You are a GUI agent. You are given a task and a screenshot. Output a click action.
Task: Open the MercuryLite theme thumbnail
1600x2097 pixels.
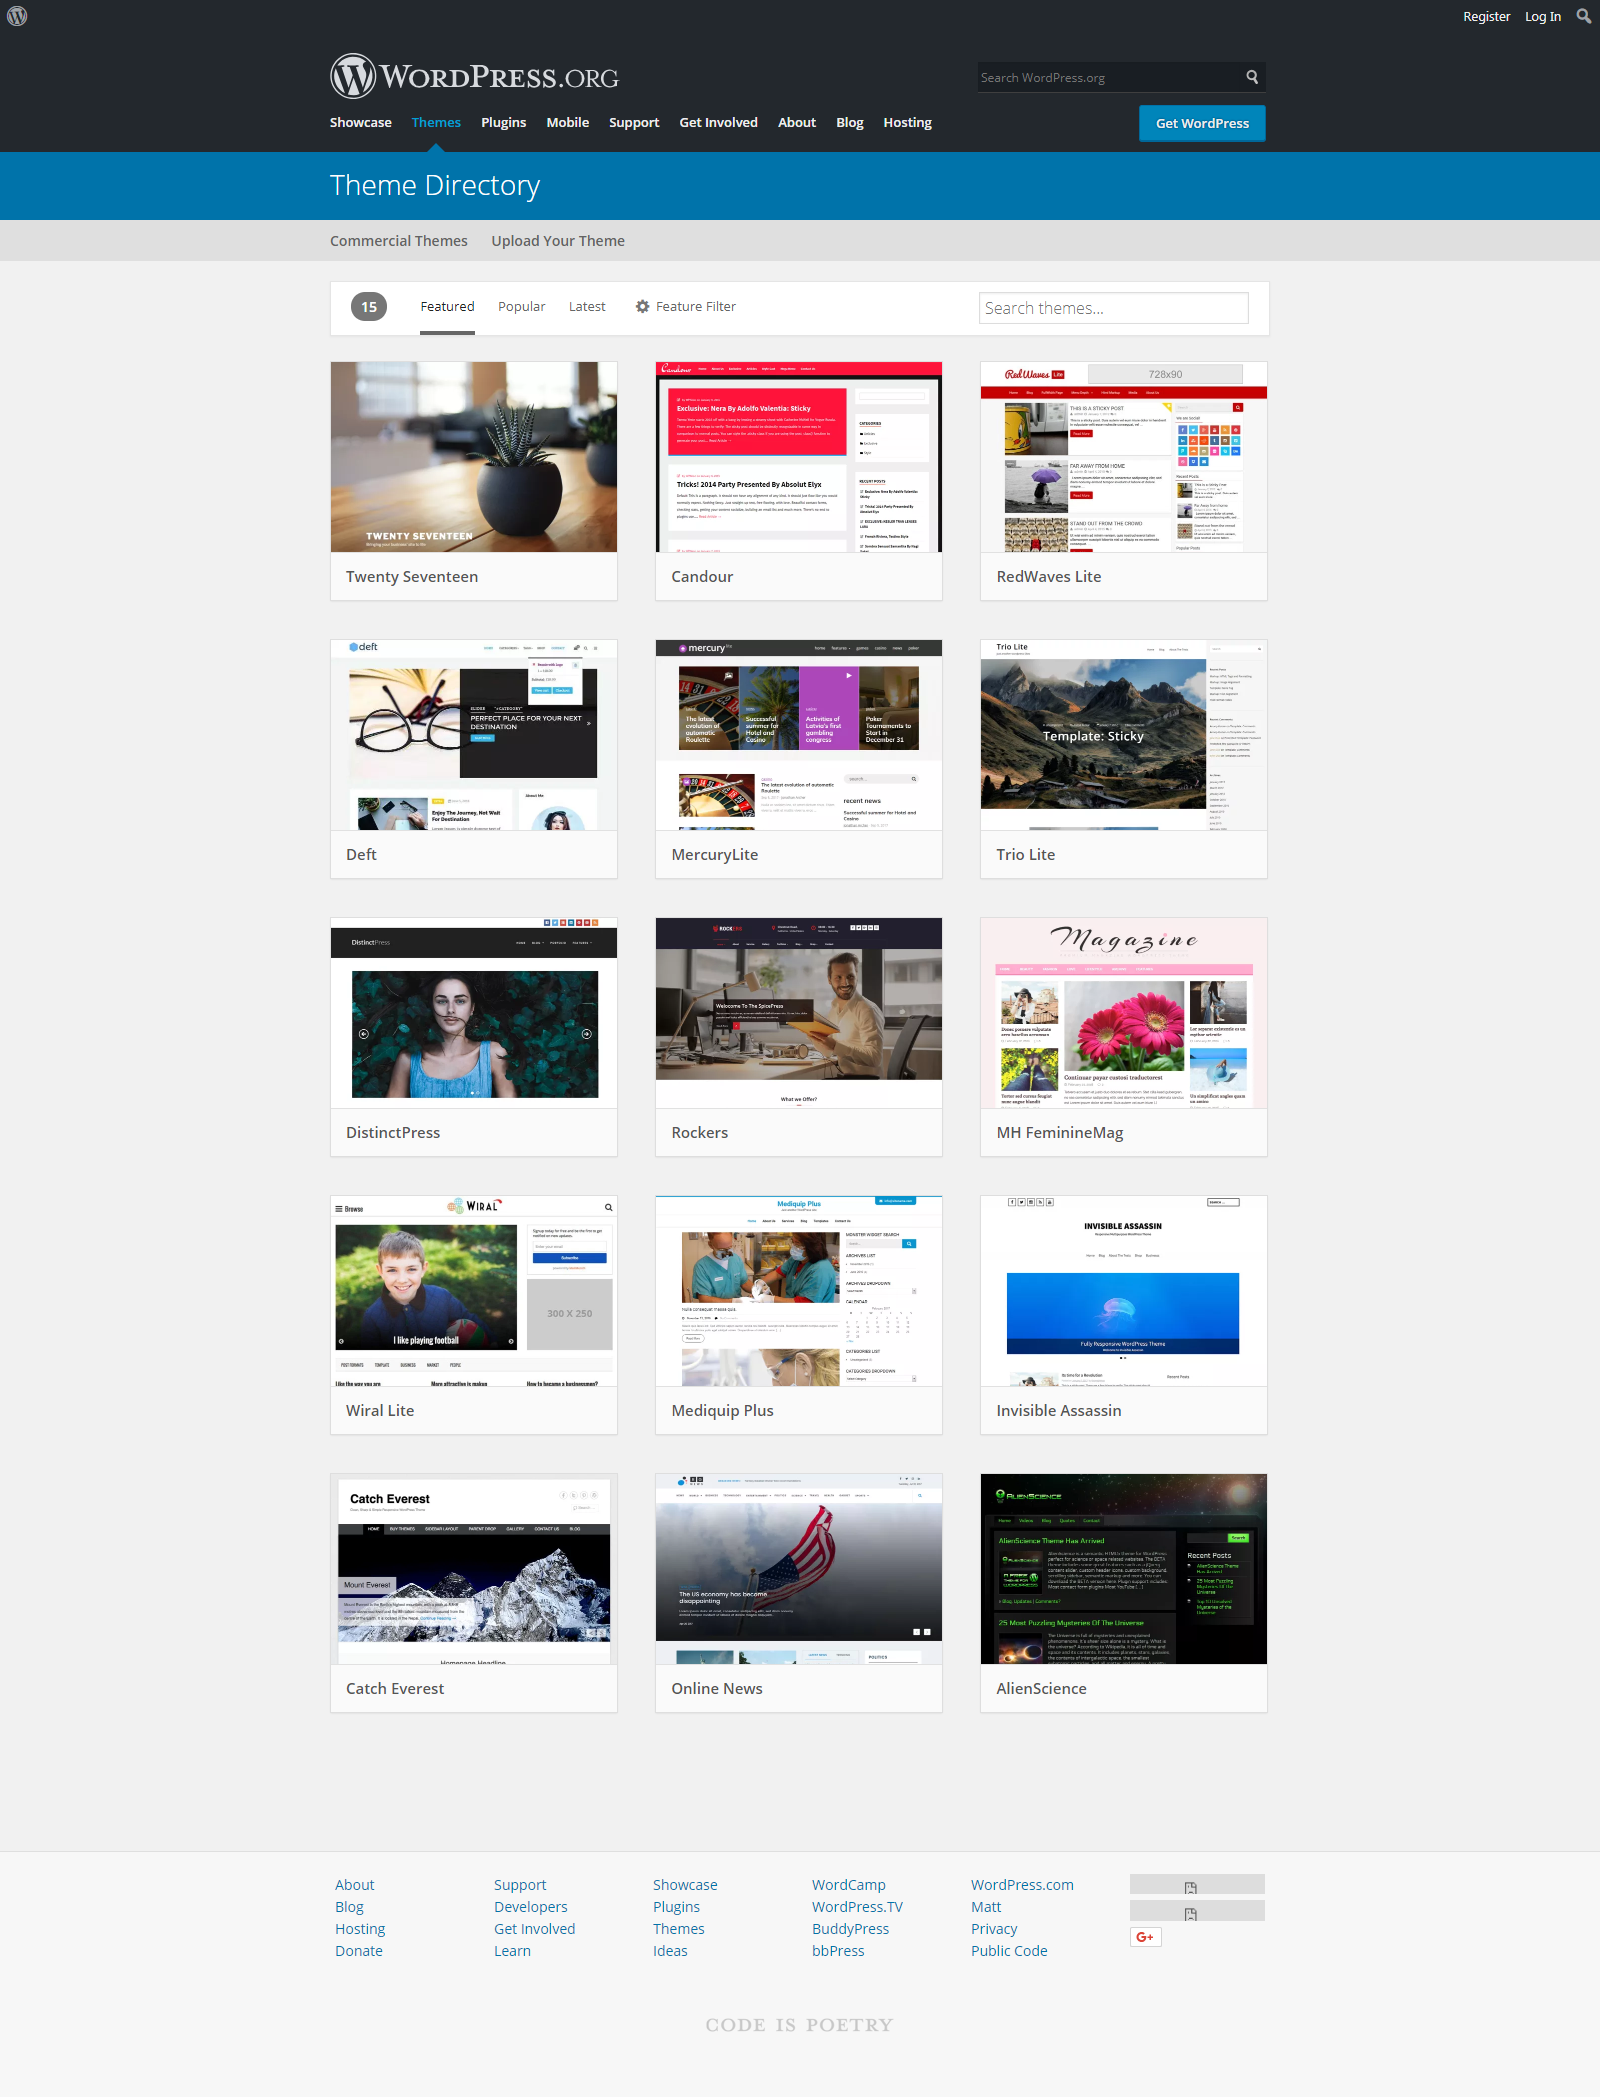click(799, 735)
